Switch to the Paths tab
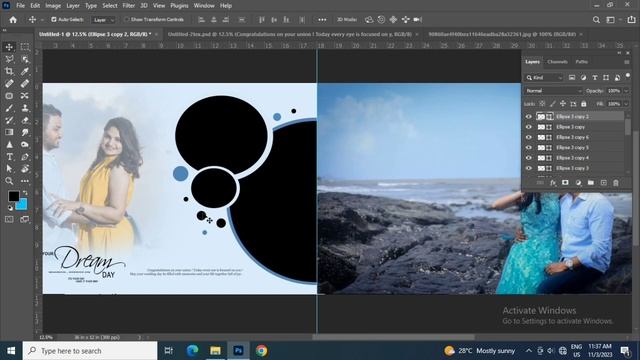640x360 pixels. pos(582,62)
